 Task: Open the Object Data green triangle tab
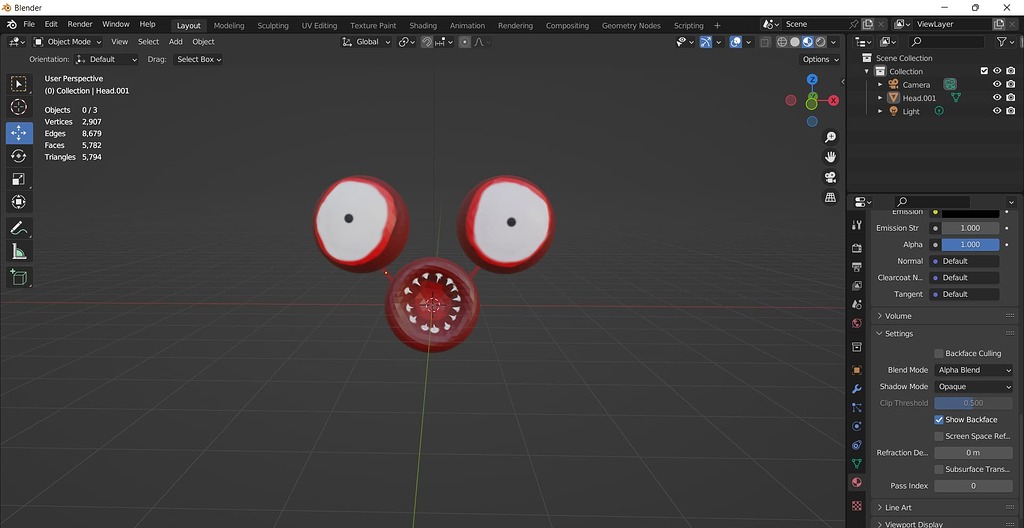pos(857,463)
